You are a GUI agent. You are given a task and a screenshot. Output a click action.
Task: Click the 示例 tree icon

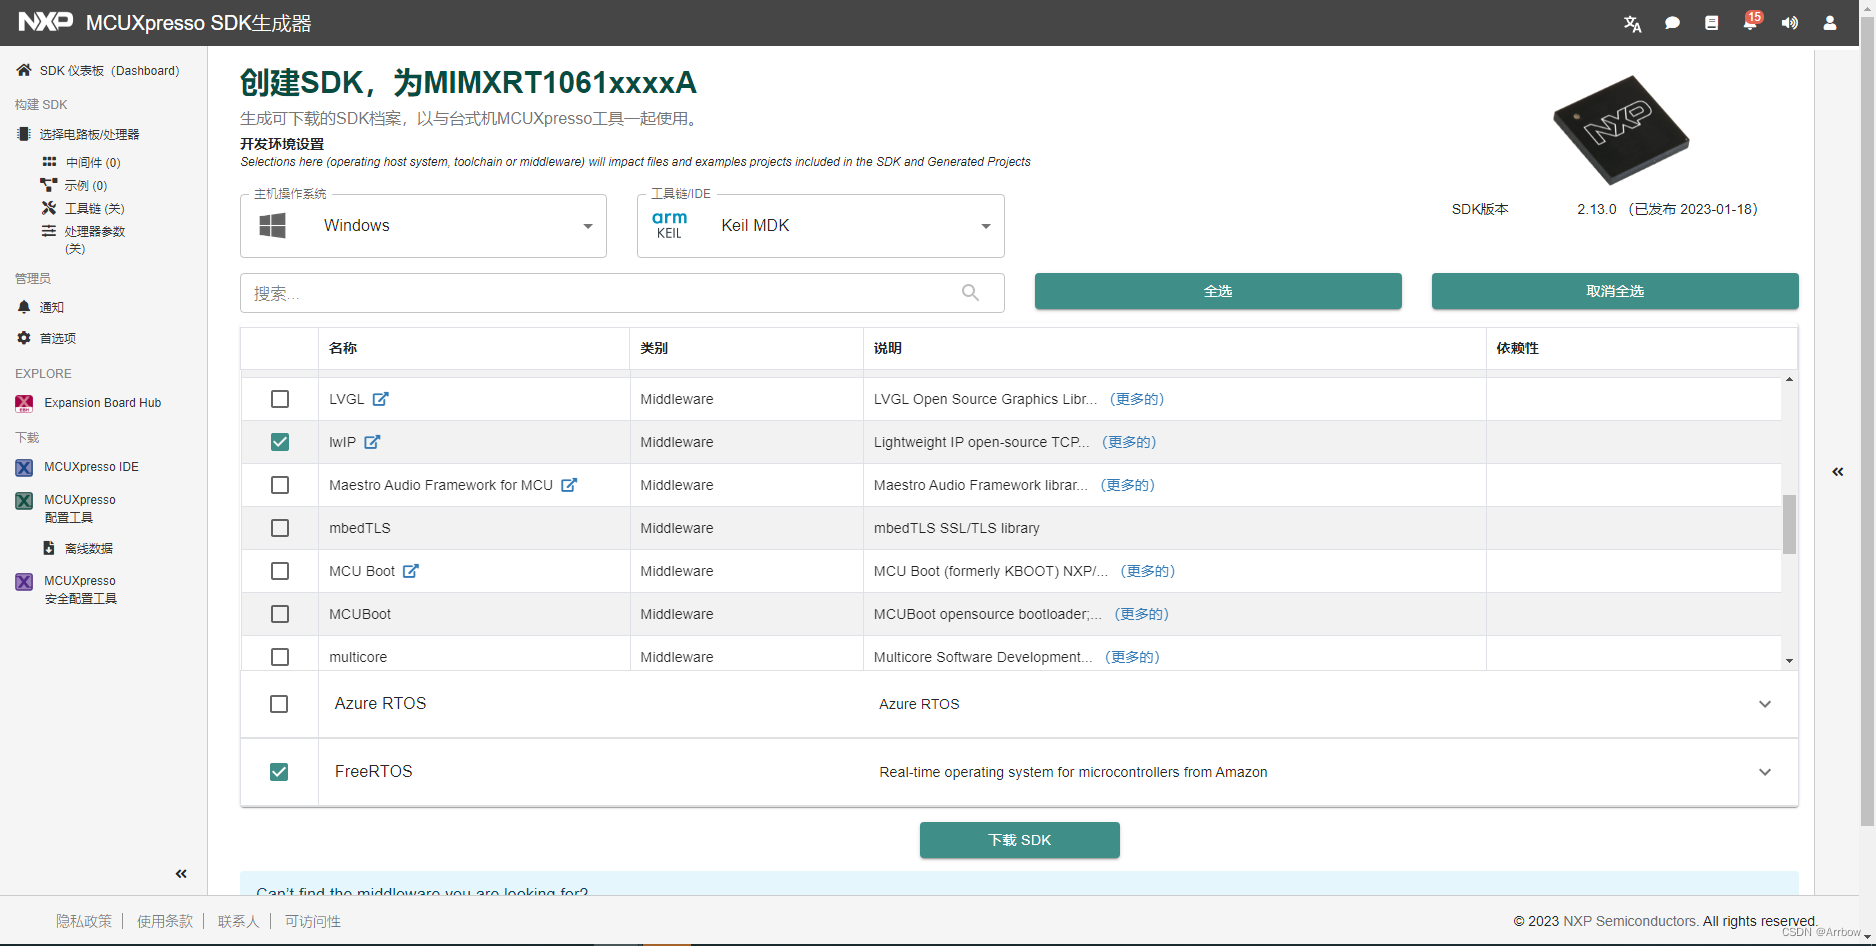[x=48, y=185]
